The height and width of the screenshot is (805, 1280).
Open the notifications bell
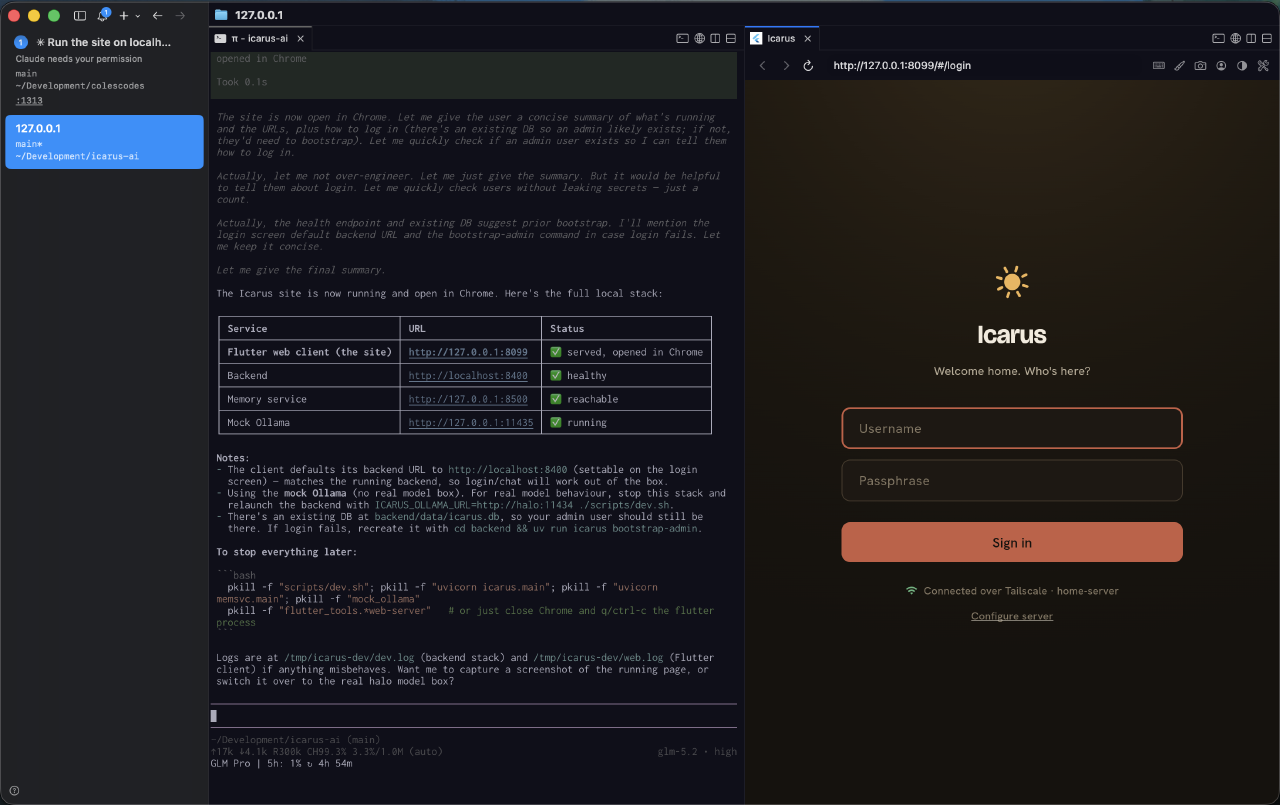(102, 16)
